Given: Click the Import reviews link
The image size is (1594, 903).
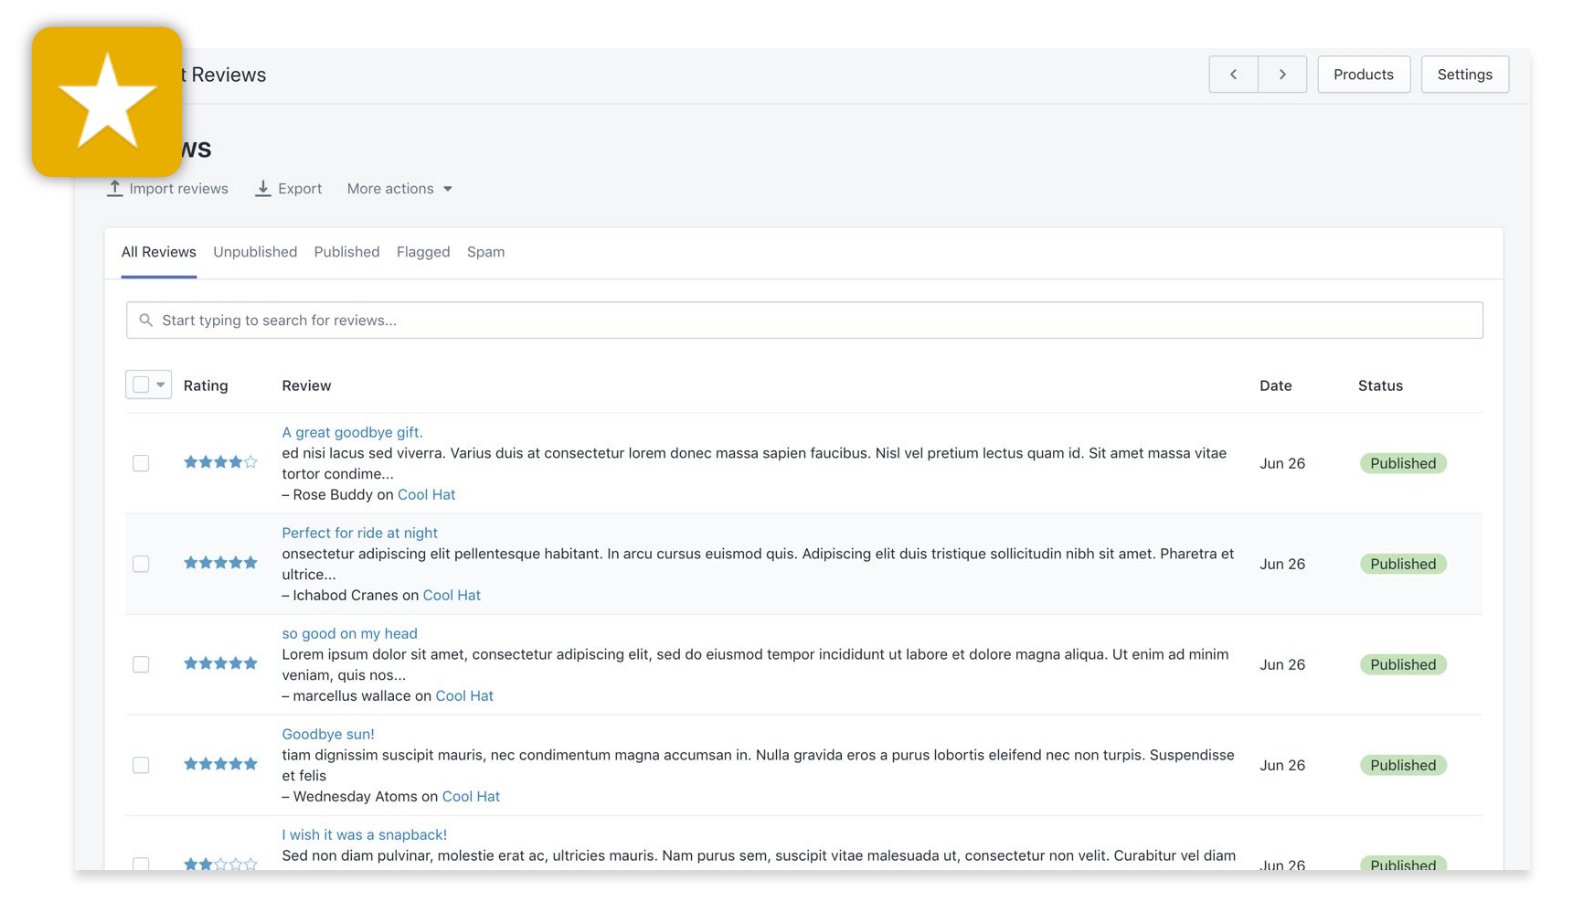Looking at the screenshot, I should click(x=168, y=188).
